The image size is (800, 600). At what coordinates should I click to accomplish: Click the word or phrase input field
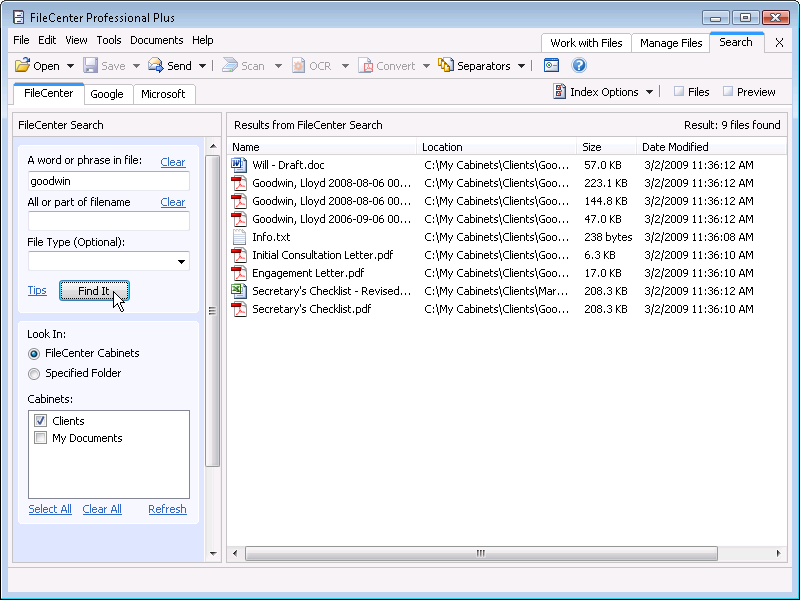click(x=109, y=181)
